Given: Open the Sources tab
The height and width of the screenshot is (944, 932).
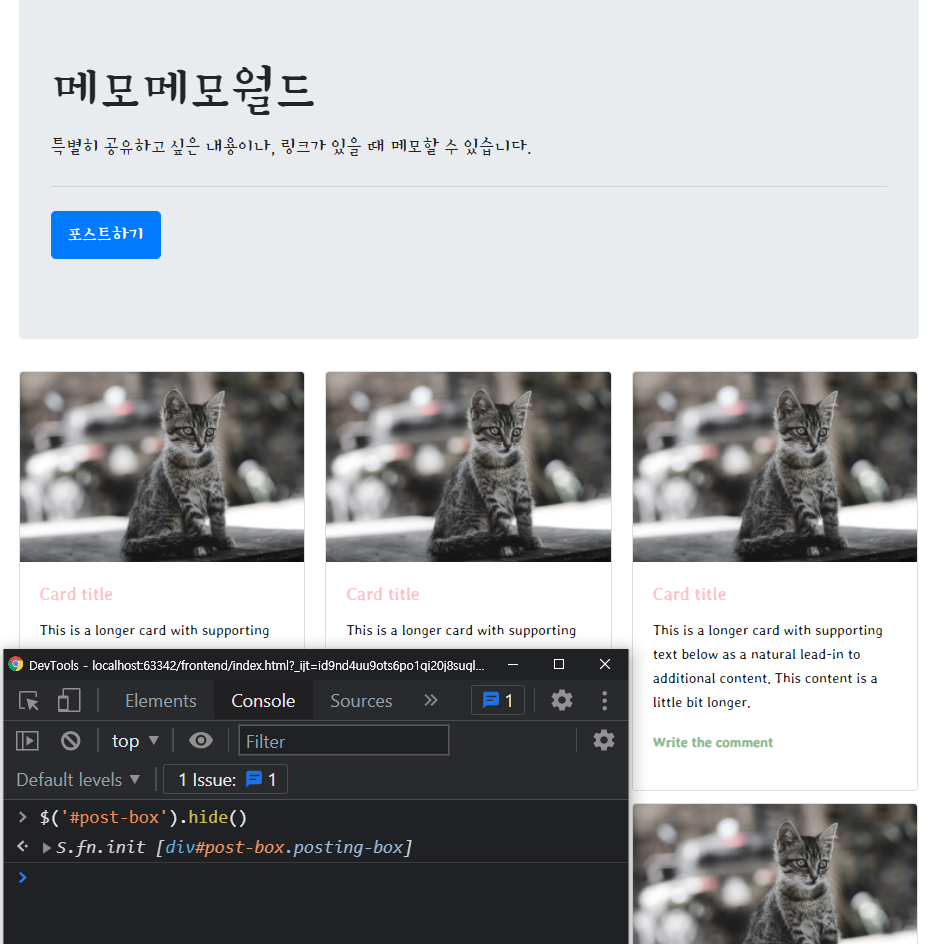Looking at the screenshot, I should coord(361,701).
